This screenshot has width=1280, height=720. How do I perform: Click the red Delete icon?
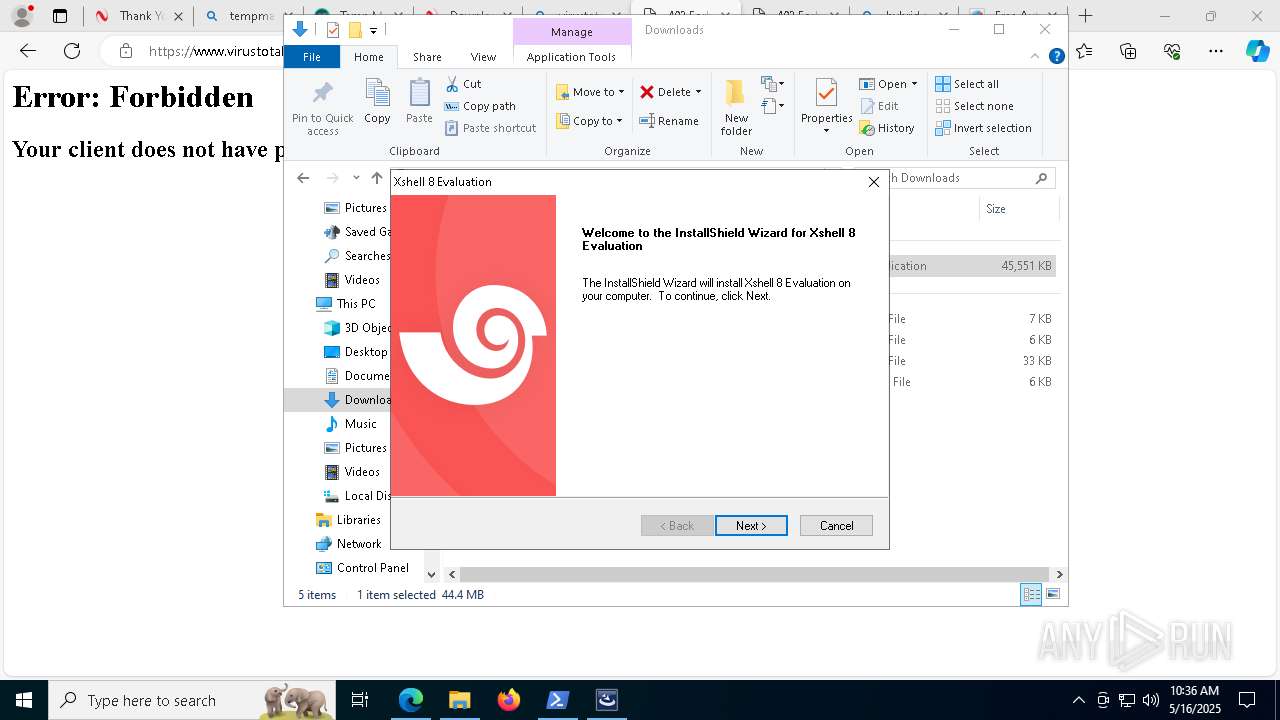[x=647, y=92]
